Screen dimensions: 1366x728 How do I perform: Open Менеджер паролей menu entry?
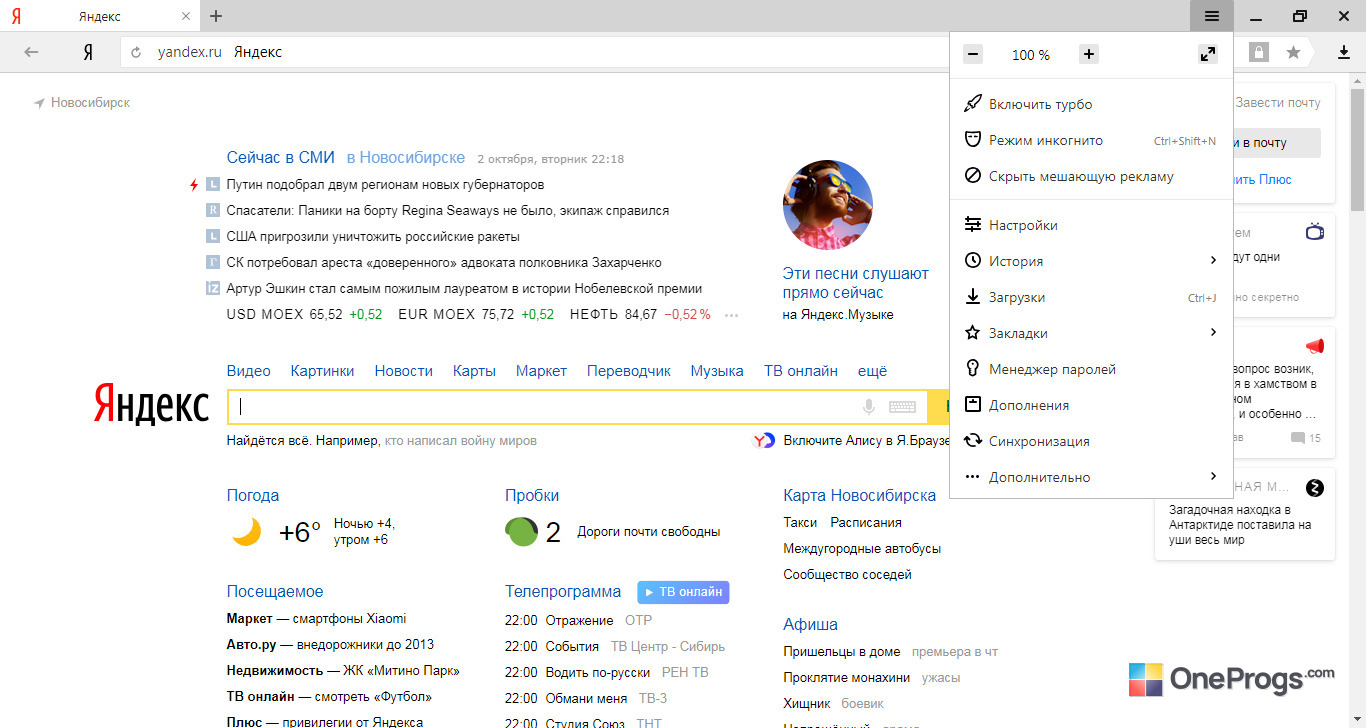coord(1091,369)
